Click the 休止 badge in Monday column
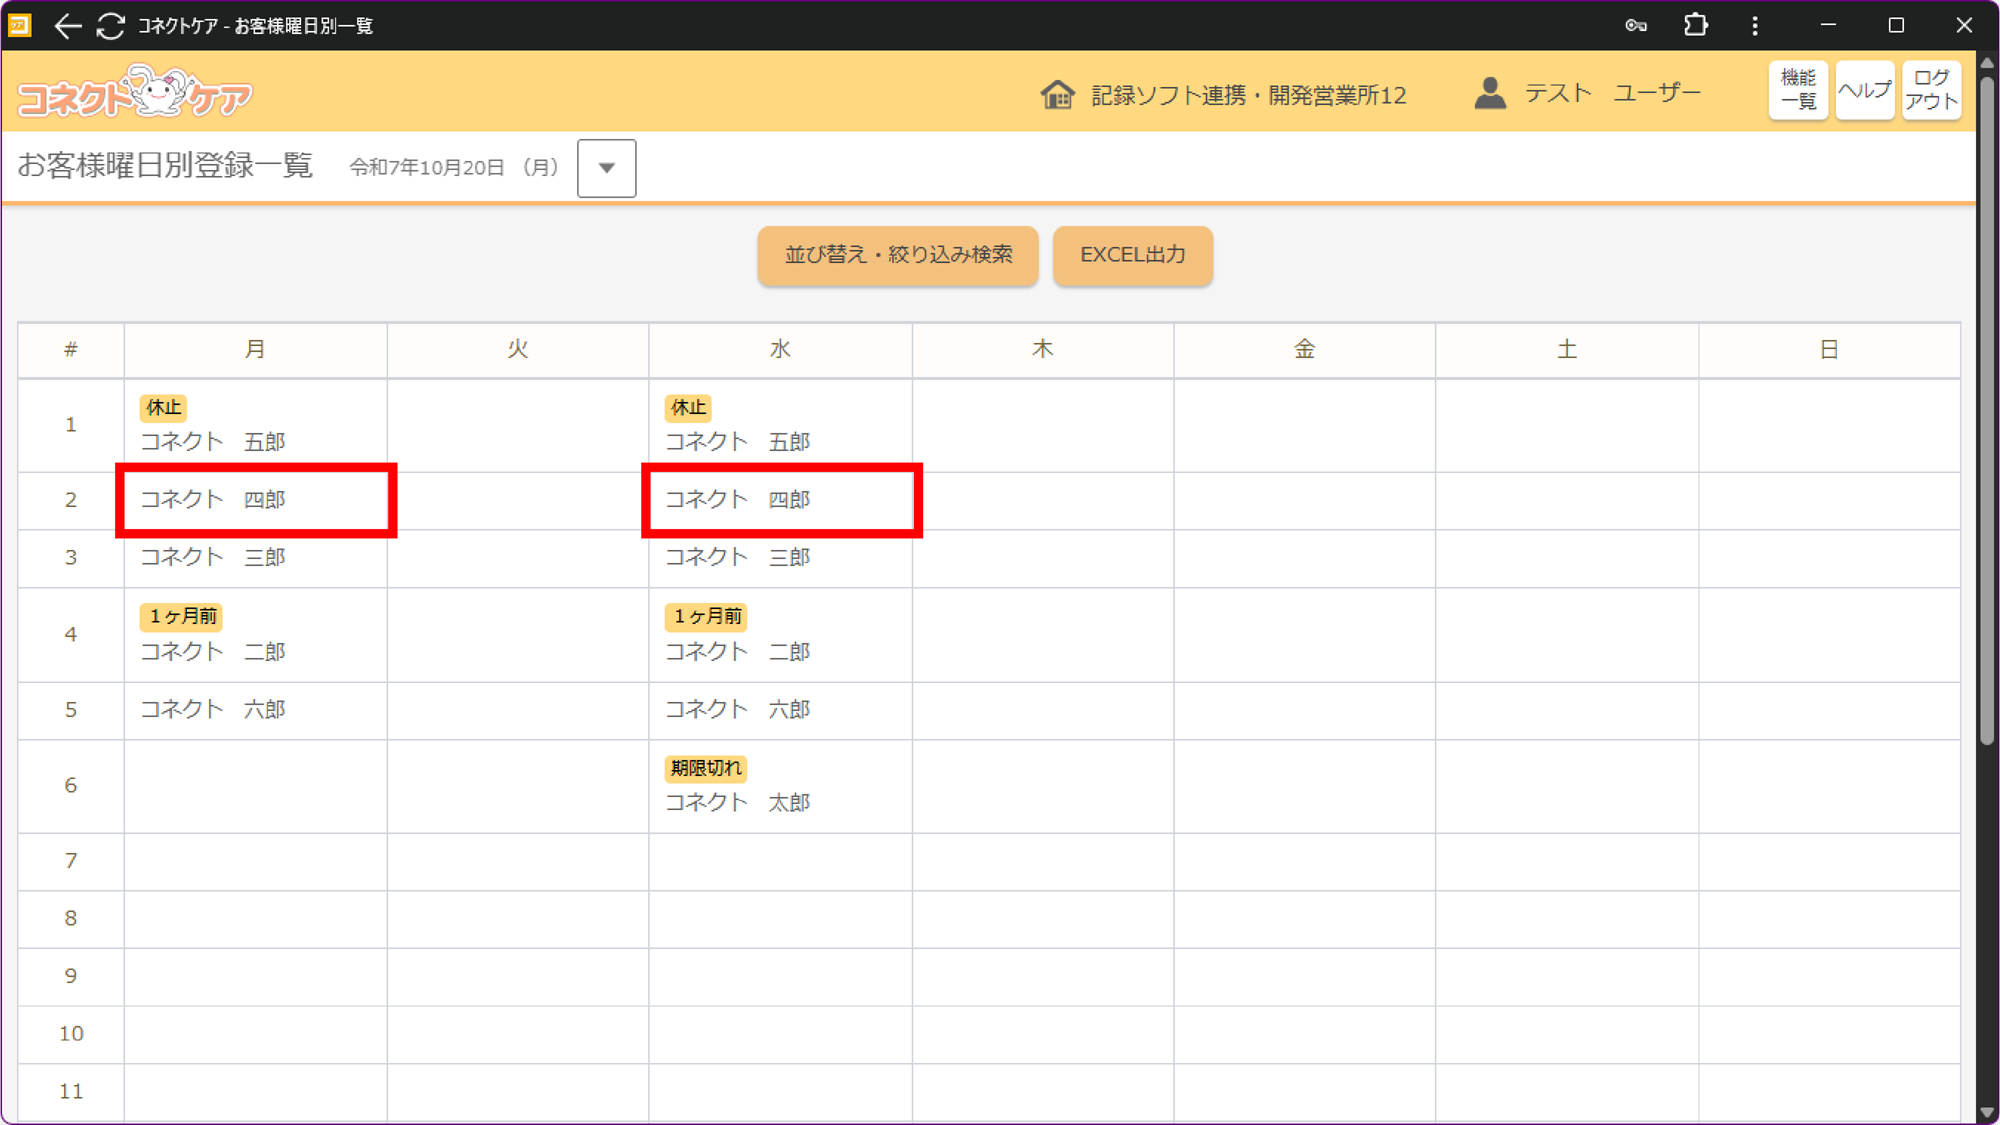Viewport: 2000px width, 1125px height. click(x=163, y=407)
